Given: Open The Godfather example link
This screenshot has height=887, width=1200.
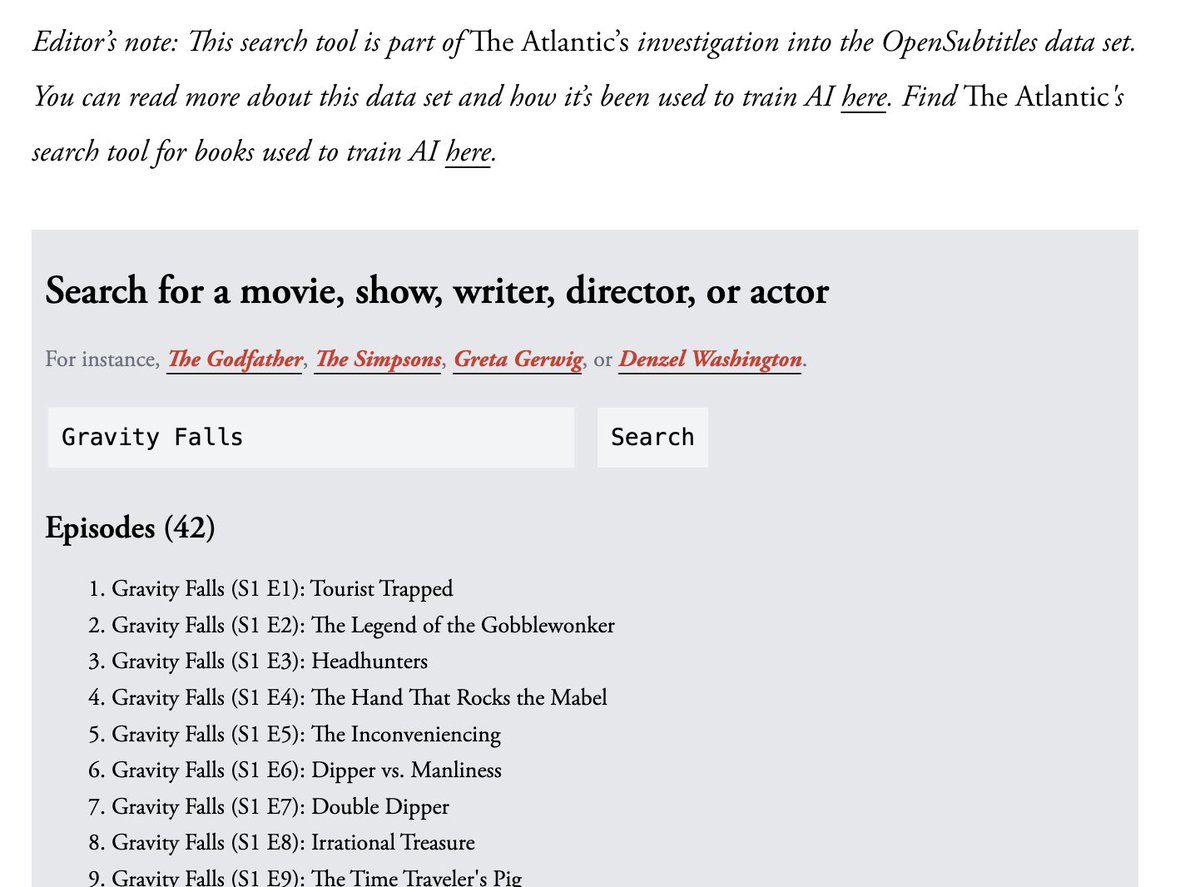Looking at the screenshot, I should point(234,359).
